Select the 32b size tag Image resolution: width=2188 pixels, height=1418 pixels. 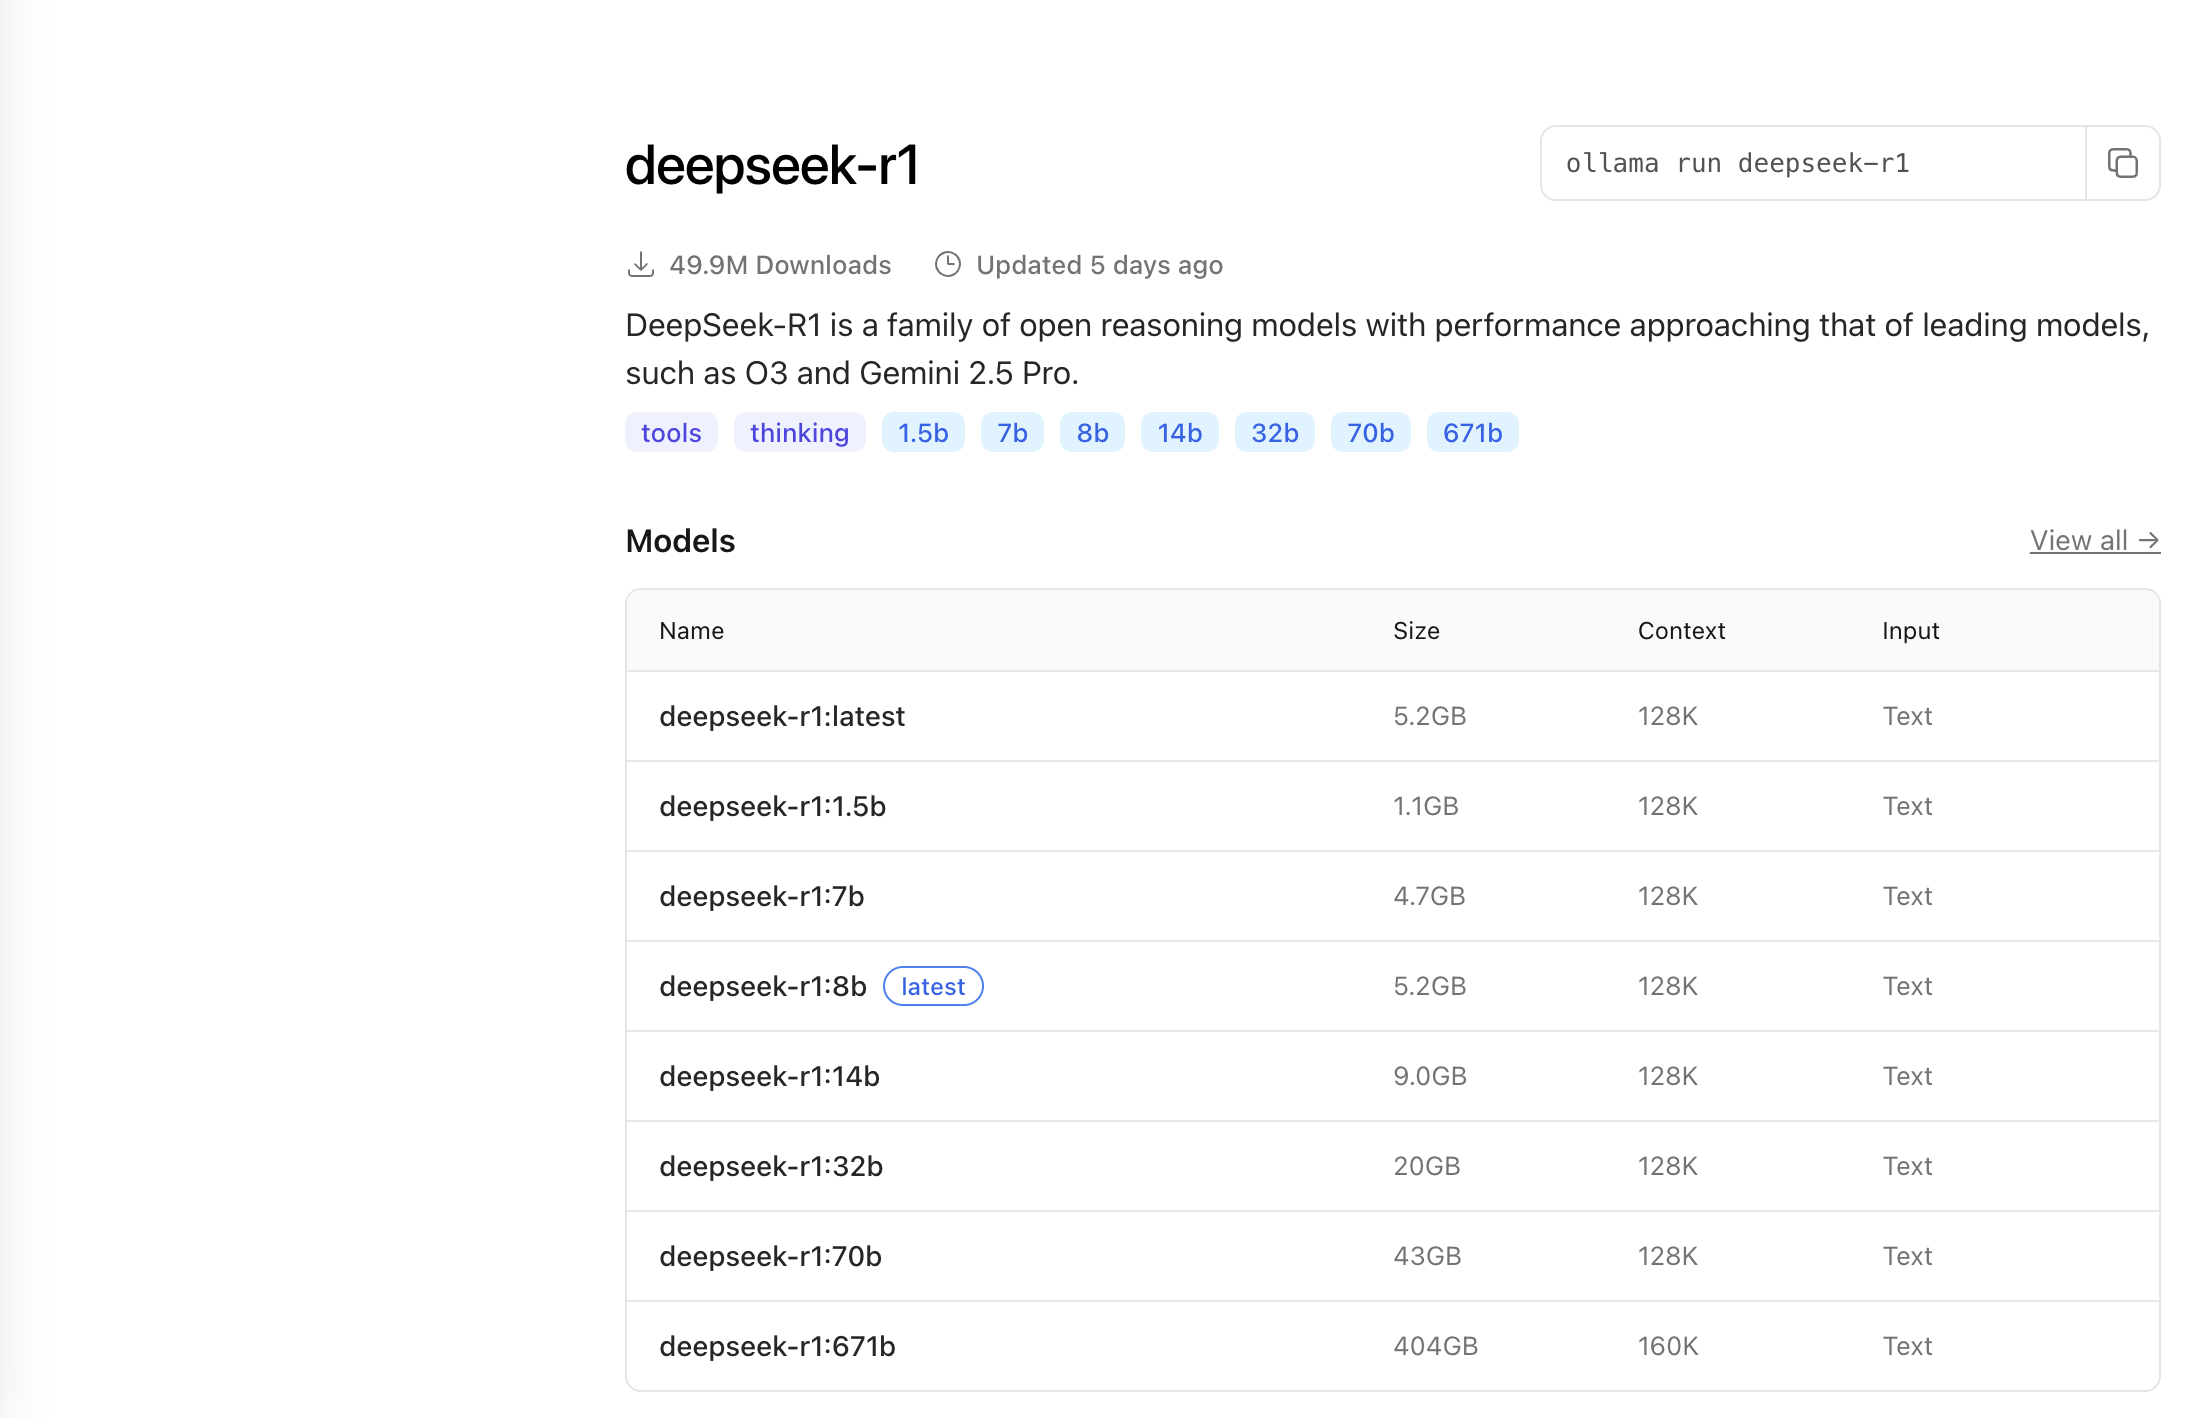1274,432
